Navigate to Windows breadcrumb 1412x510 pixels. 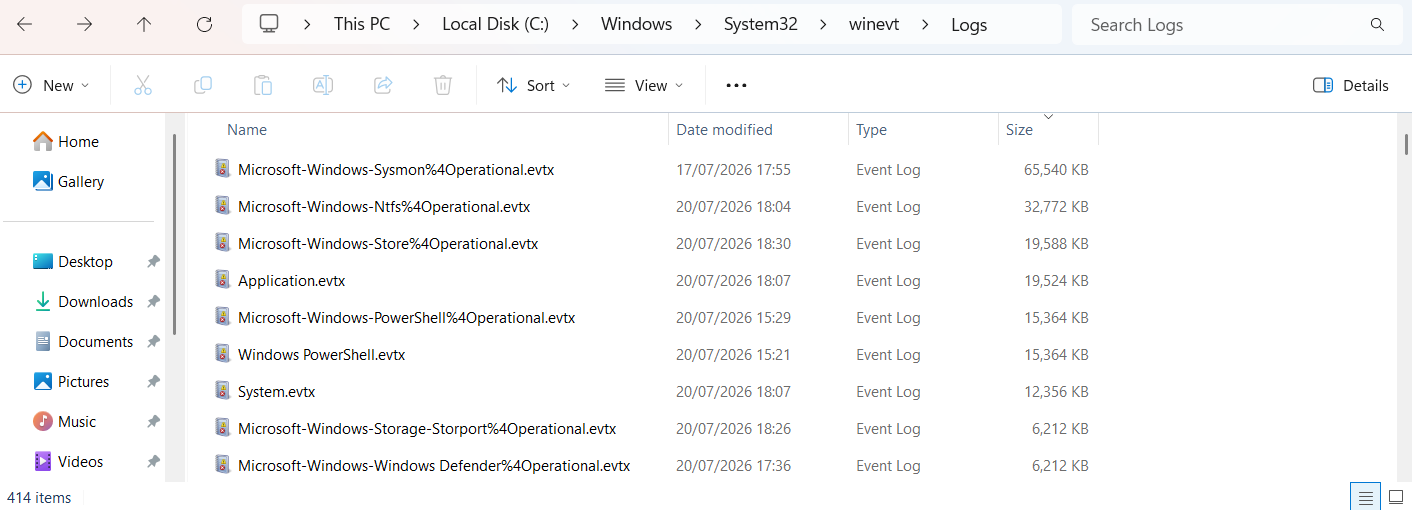[x=636, y=25]
